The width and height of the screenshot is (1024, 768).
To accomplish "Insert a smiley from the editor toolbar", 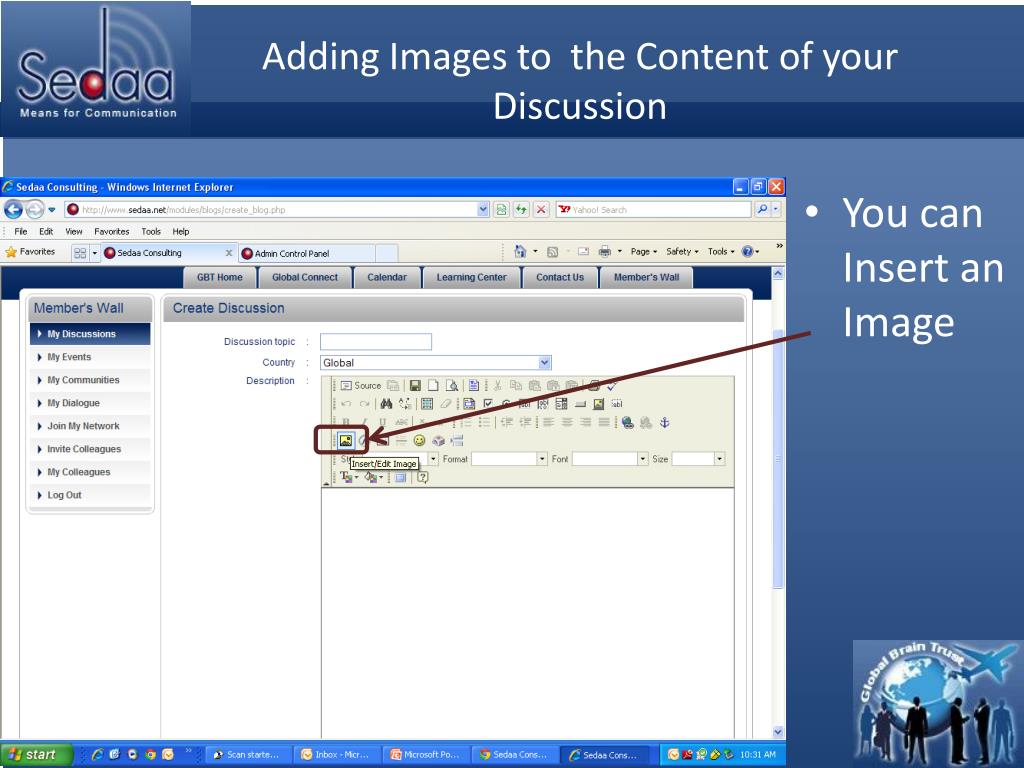I will click(419, 440).
